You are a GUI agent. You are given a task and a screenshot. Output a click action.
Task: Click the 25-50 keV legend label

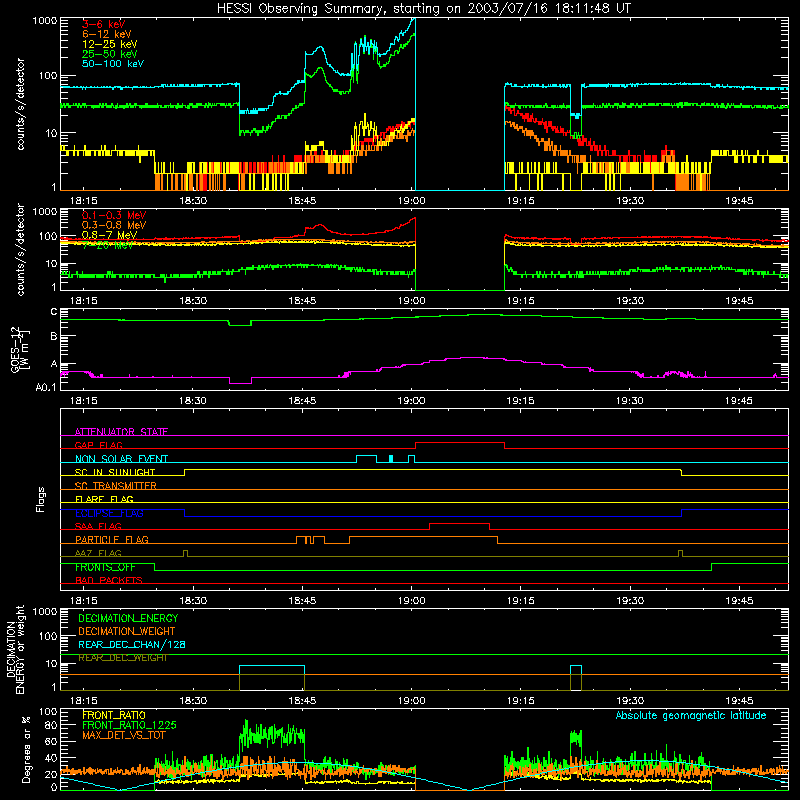point(110,54)
